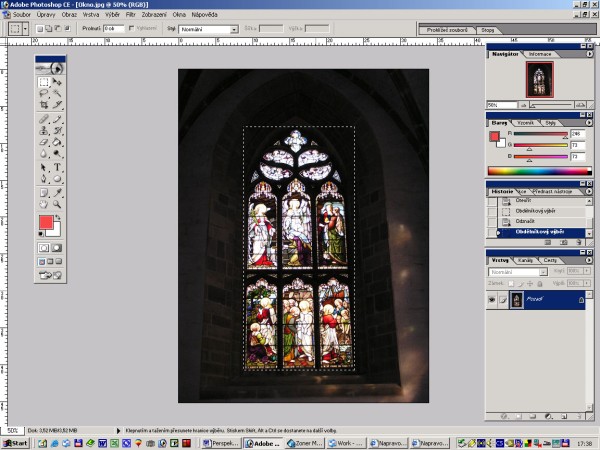
Task: Activate the Hand tool
Action: [x=44, y=203]
